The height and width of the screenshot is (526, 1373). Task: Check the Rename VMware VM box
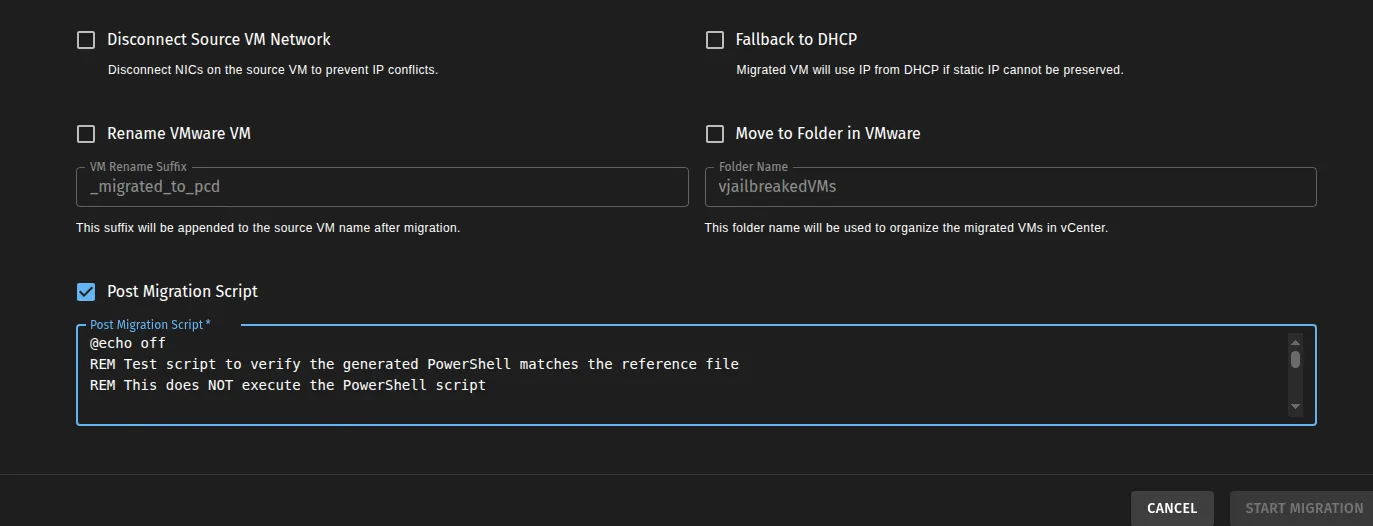pos(87,134)
